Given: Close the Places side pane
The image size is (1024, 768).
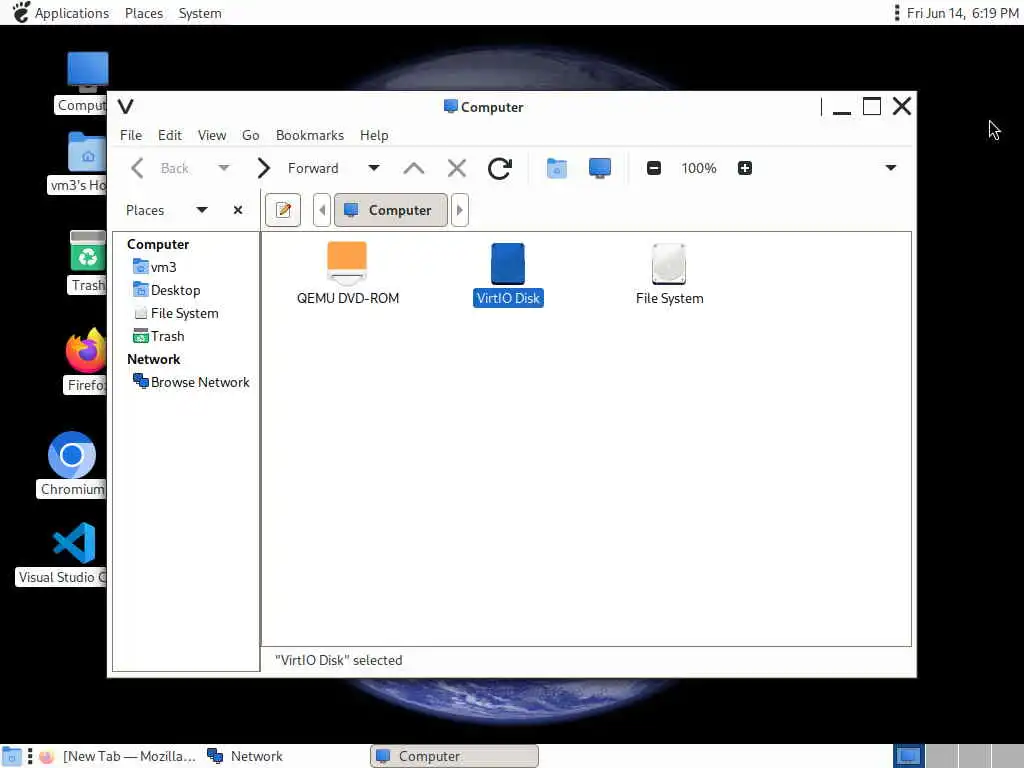Looking at the screenshot, I should (238, 210).
